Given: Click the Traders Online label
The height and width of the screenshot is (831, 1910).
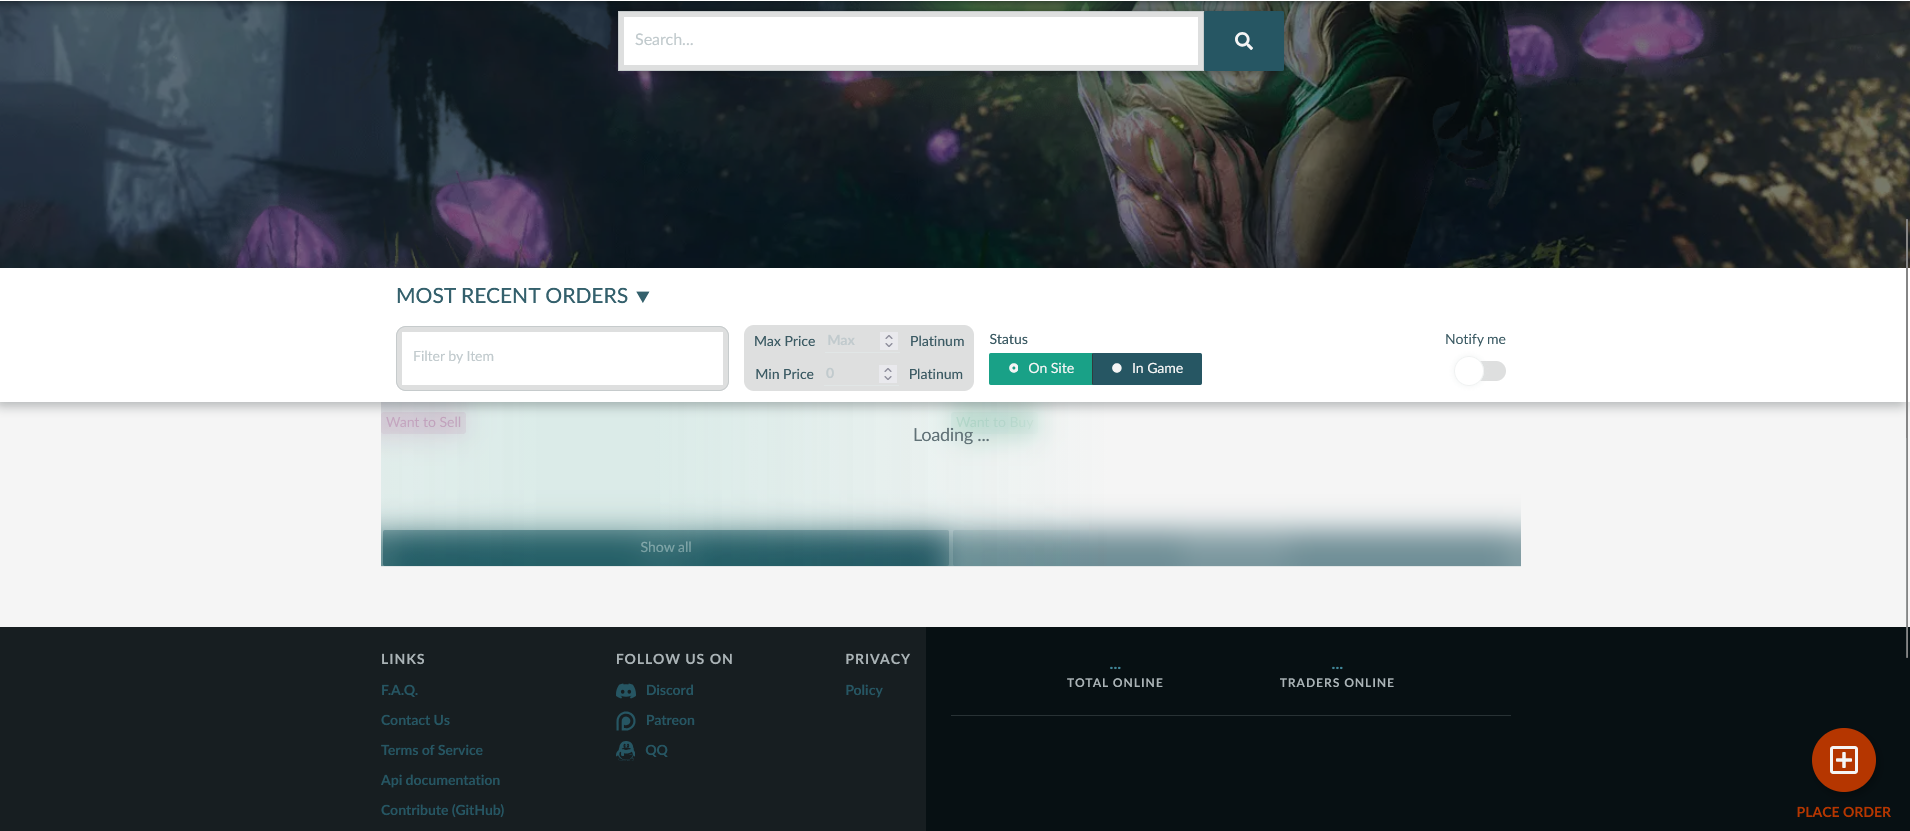Looking at the screenshot, I should [1337, 683].
